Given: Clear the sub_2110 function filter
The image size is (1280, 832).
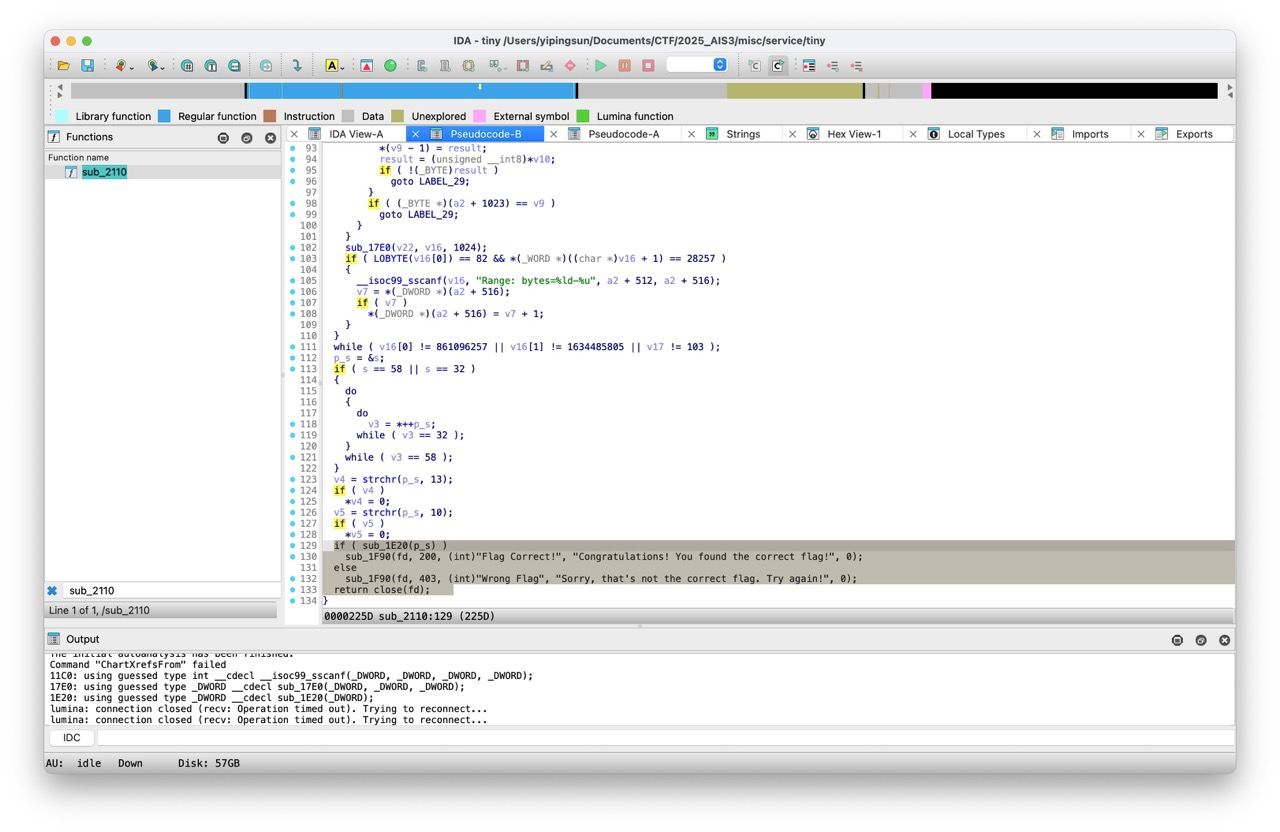Looking at the screenshot, I should [53, 591].
